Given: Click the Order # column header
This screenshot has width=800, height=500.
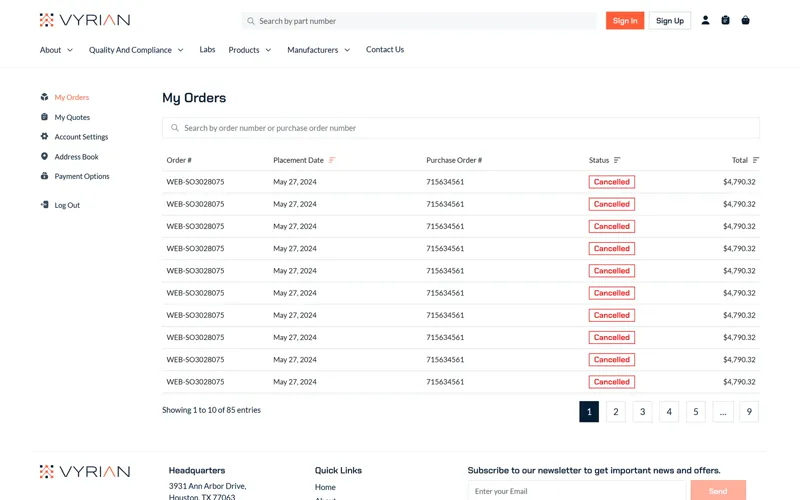Looking at the screenshot, I should pyautogui.click(x=179, y=160).
